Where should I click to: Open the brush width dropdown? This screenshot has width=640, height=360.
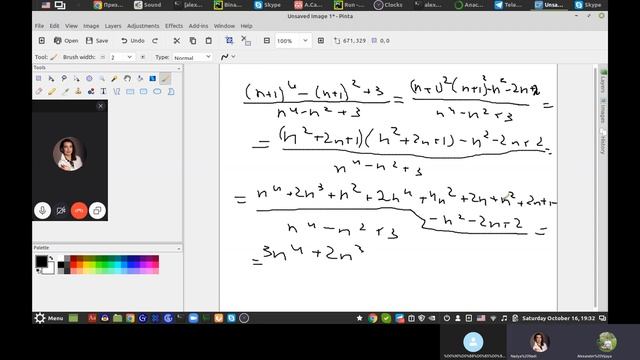(x=129, y=57)
